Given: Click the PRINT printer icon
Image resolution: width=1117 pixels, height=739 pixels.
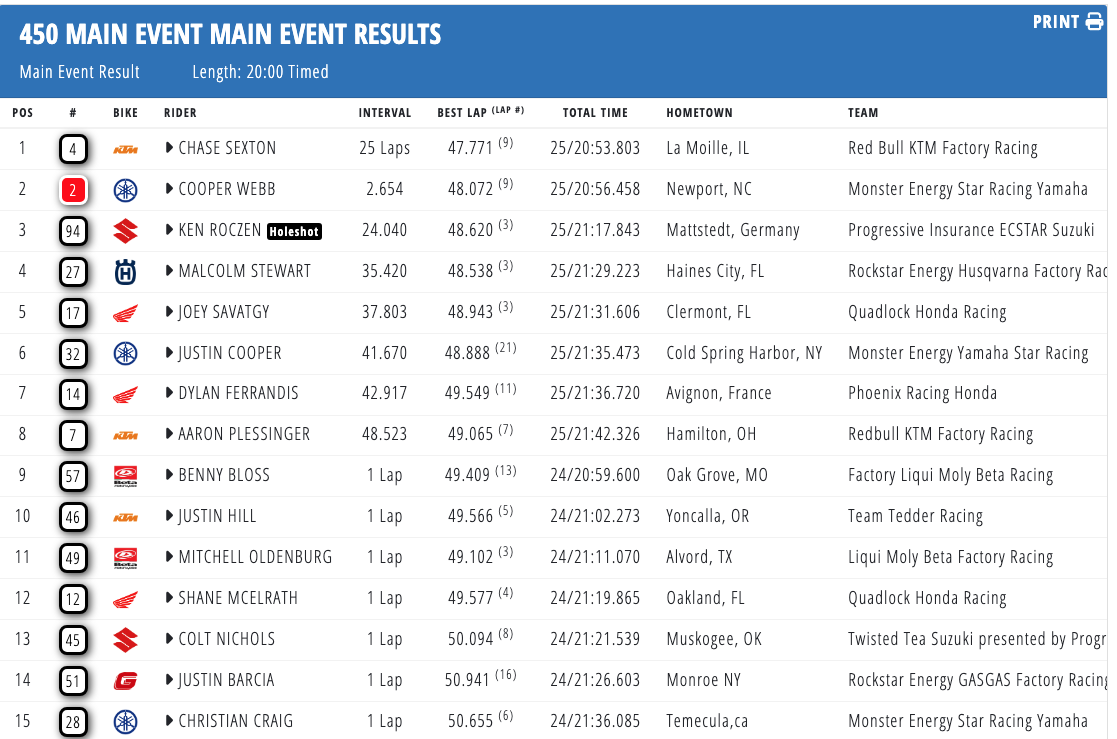Looking at the screenshot, I should tap(1095, 22).
